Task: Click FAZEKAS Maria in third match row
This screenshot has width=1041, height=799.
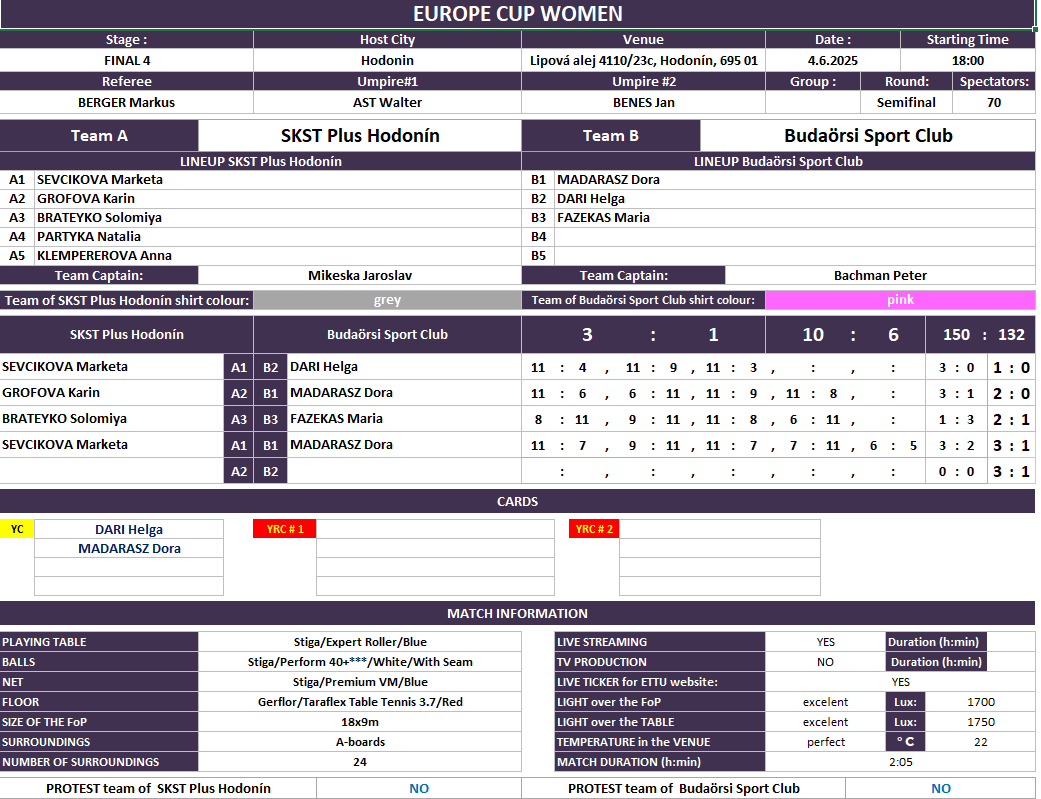Action: tap(404, 418)
